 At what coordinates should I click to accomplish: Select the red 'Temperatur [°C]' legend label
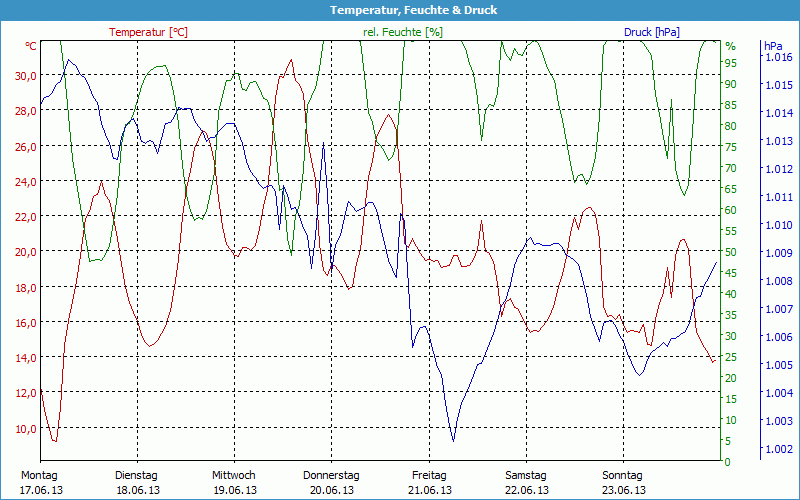pyautogui.click(x=148, y=32)
